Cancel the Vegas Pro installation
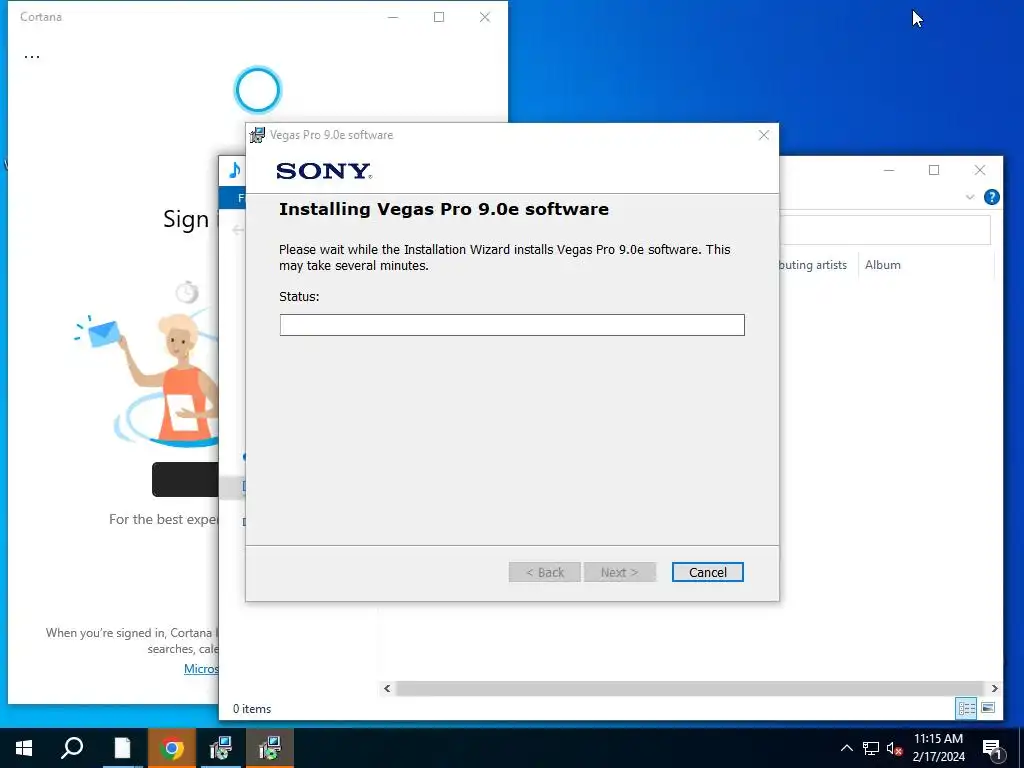1024x768 pixels. point(707,572)
